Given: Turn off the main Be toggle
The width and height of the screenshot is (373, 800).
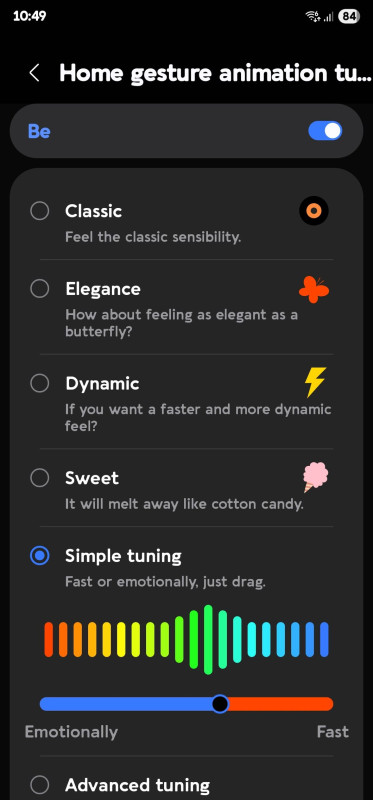Looking at the screenshot, I should [325, 131].
